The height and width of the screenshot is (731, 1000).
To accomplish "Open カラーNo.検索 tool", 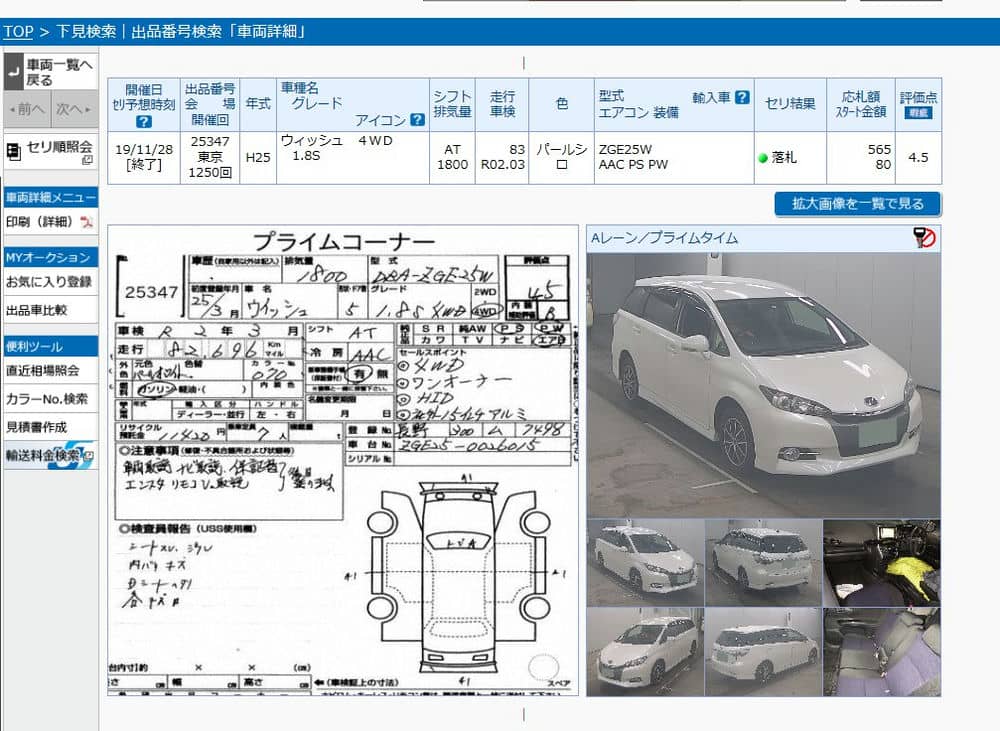I will (x=47, y=399).
